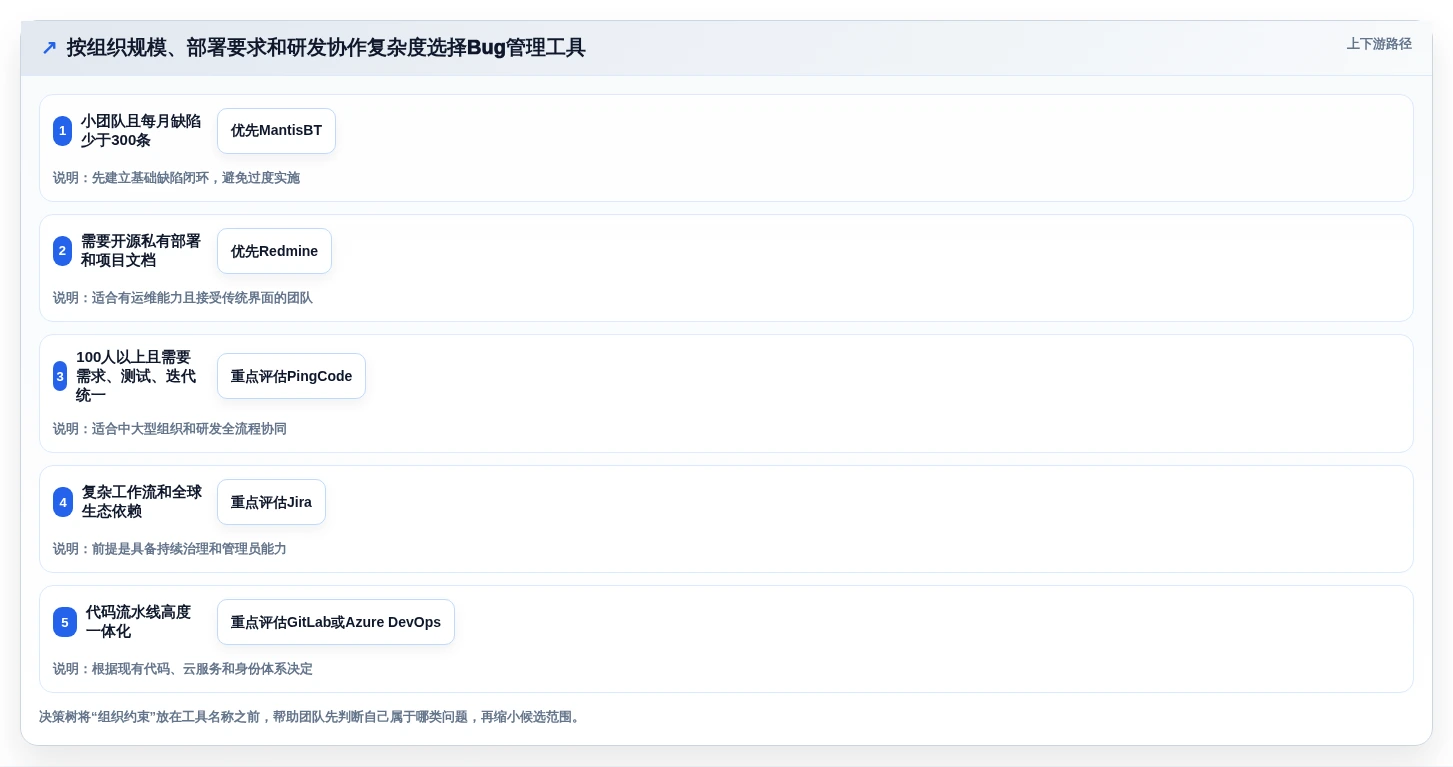The width and height of the screenshot is (1453, 767).
Task: Click step number badge 5
Action: click(x=65, y=622)
